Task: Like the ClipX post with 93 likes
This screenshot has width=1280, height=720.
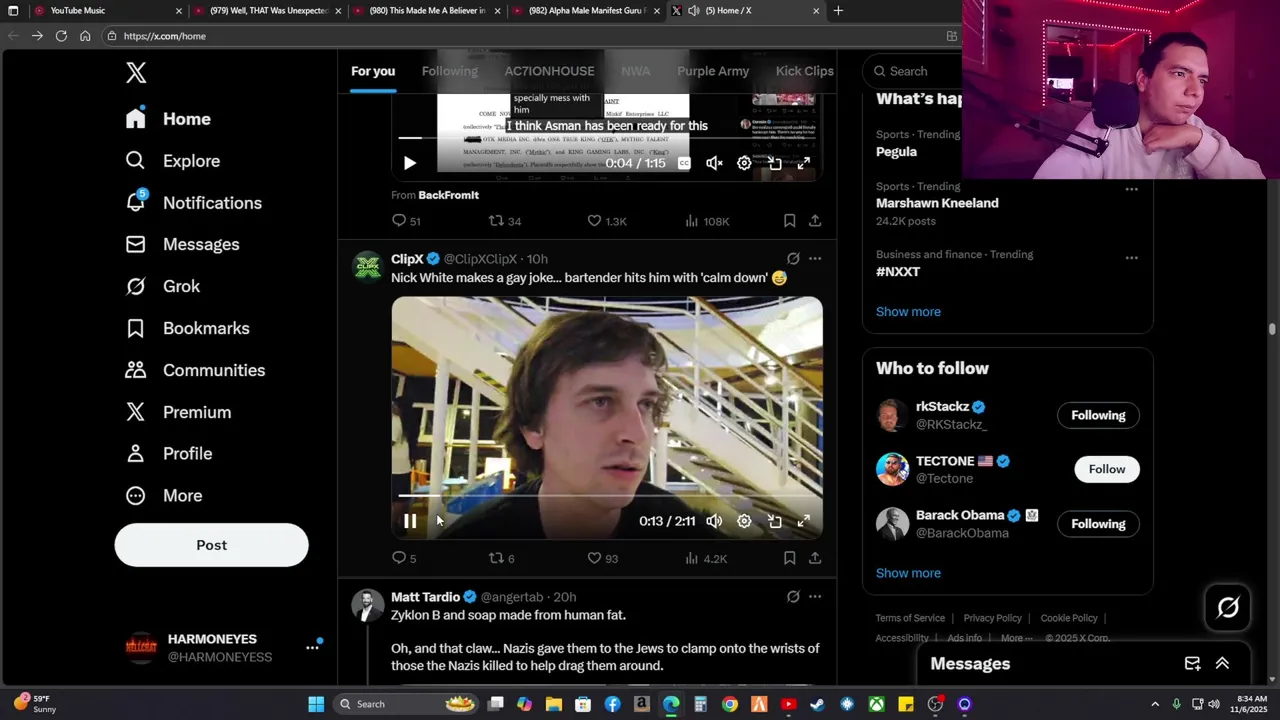Action: (603, 558)
